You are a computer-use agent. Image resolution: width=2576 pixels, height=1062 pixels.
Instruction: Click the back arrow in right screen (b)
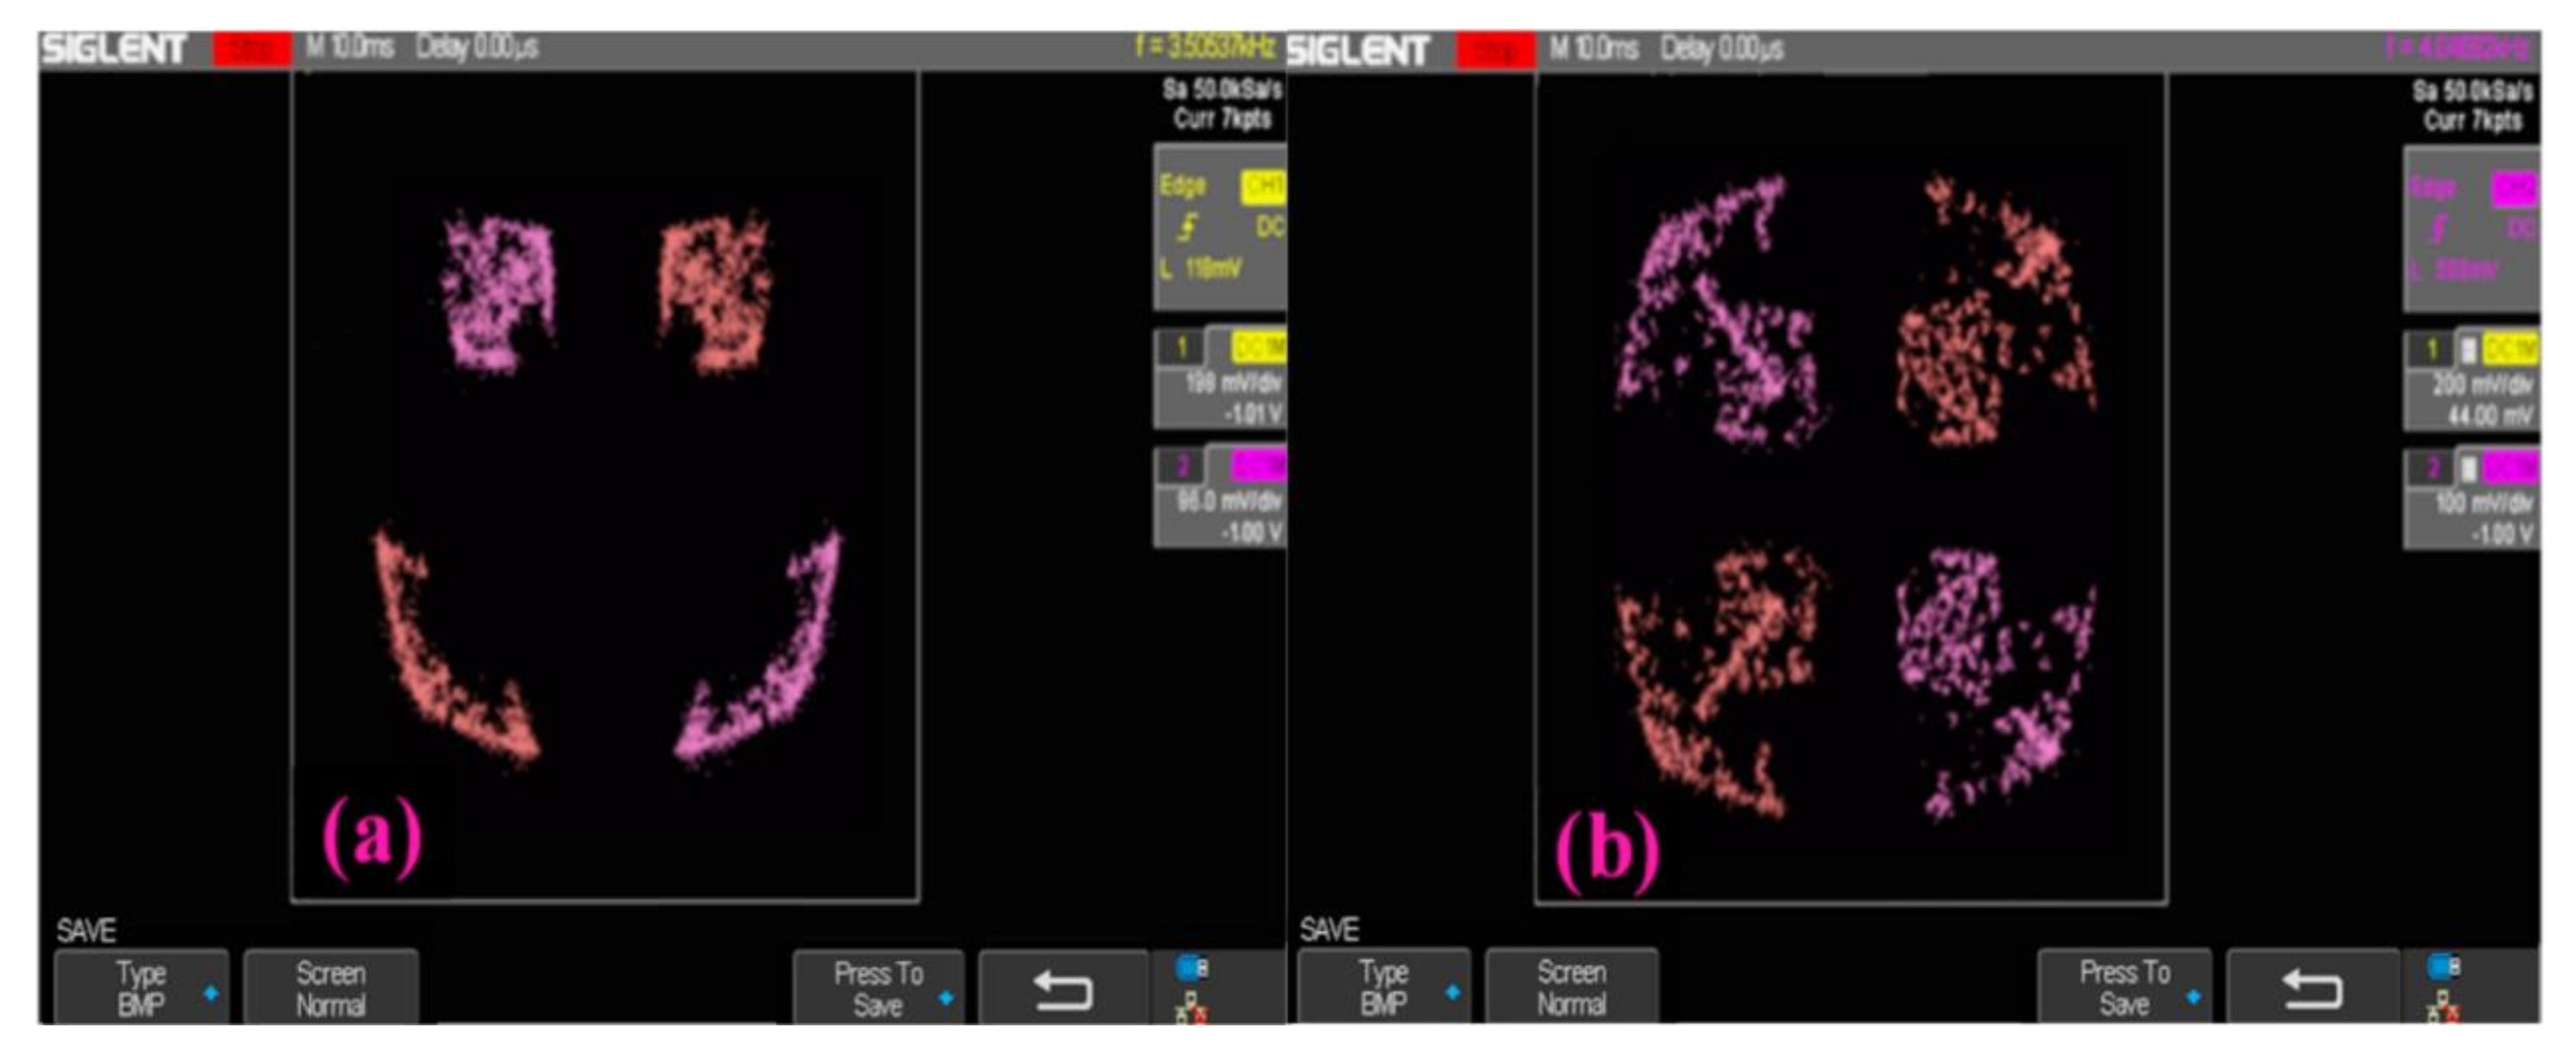[x=2312, y=990]
